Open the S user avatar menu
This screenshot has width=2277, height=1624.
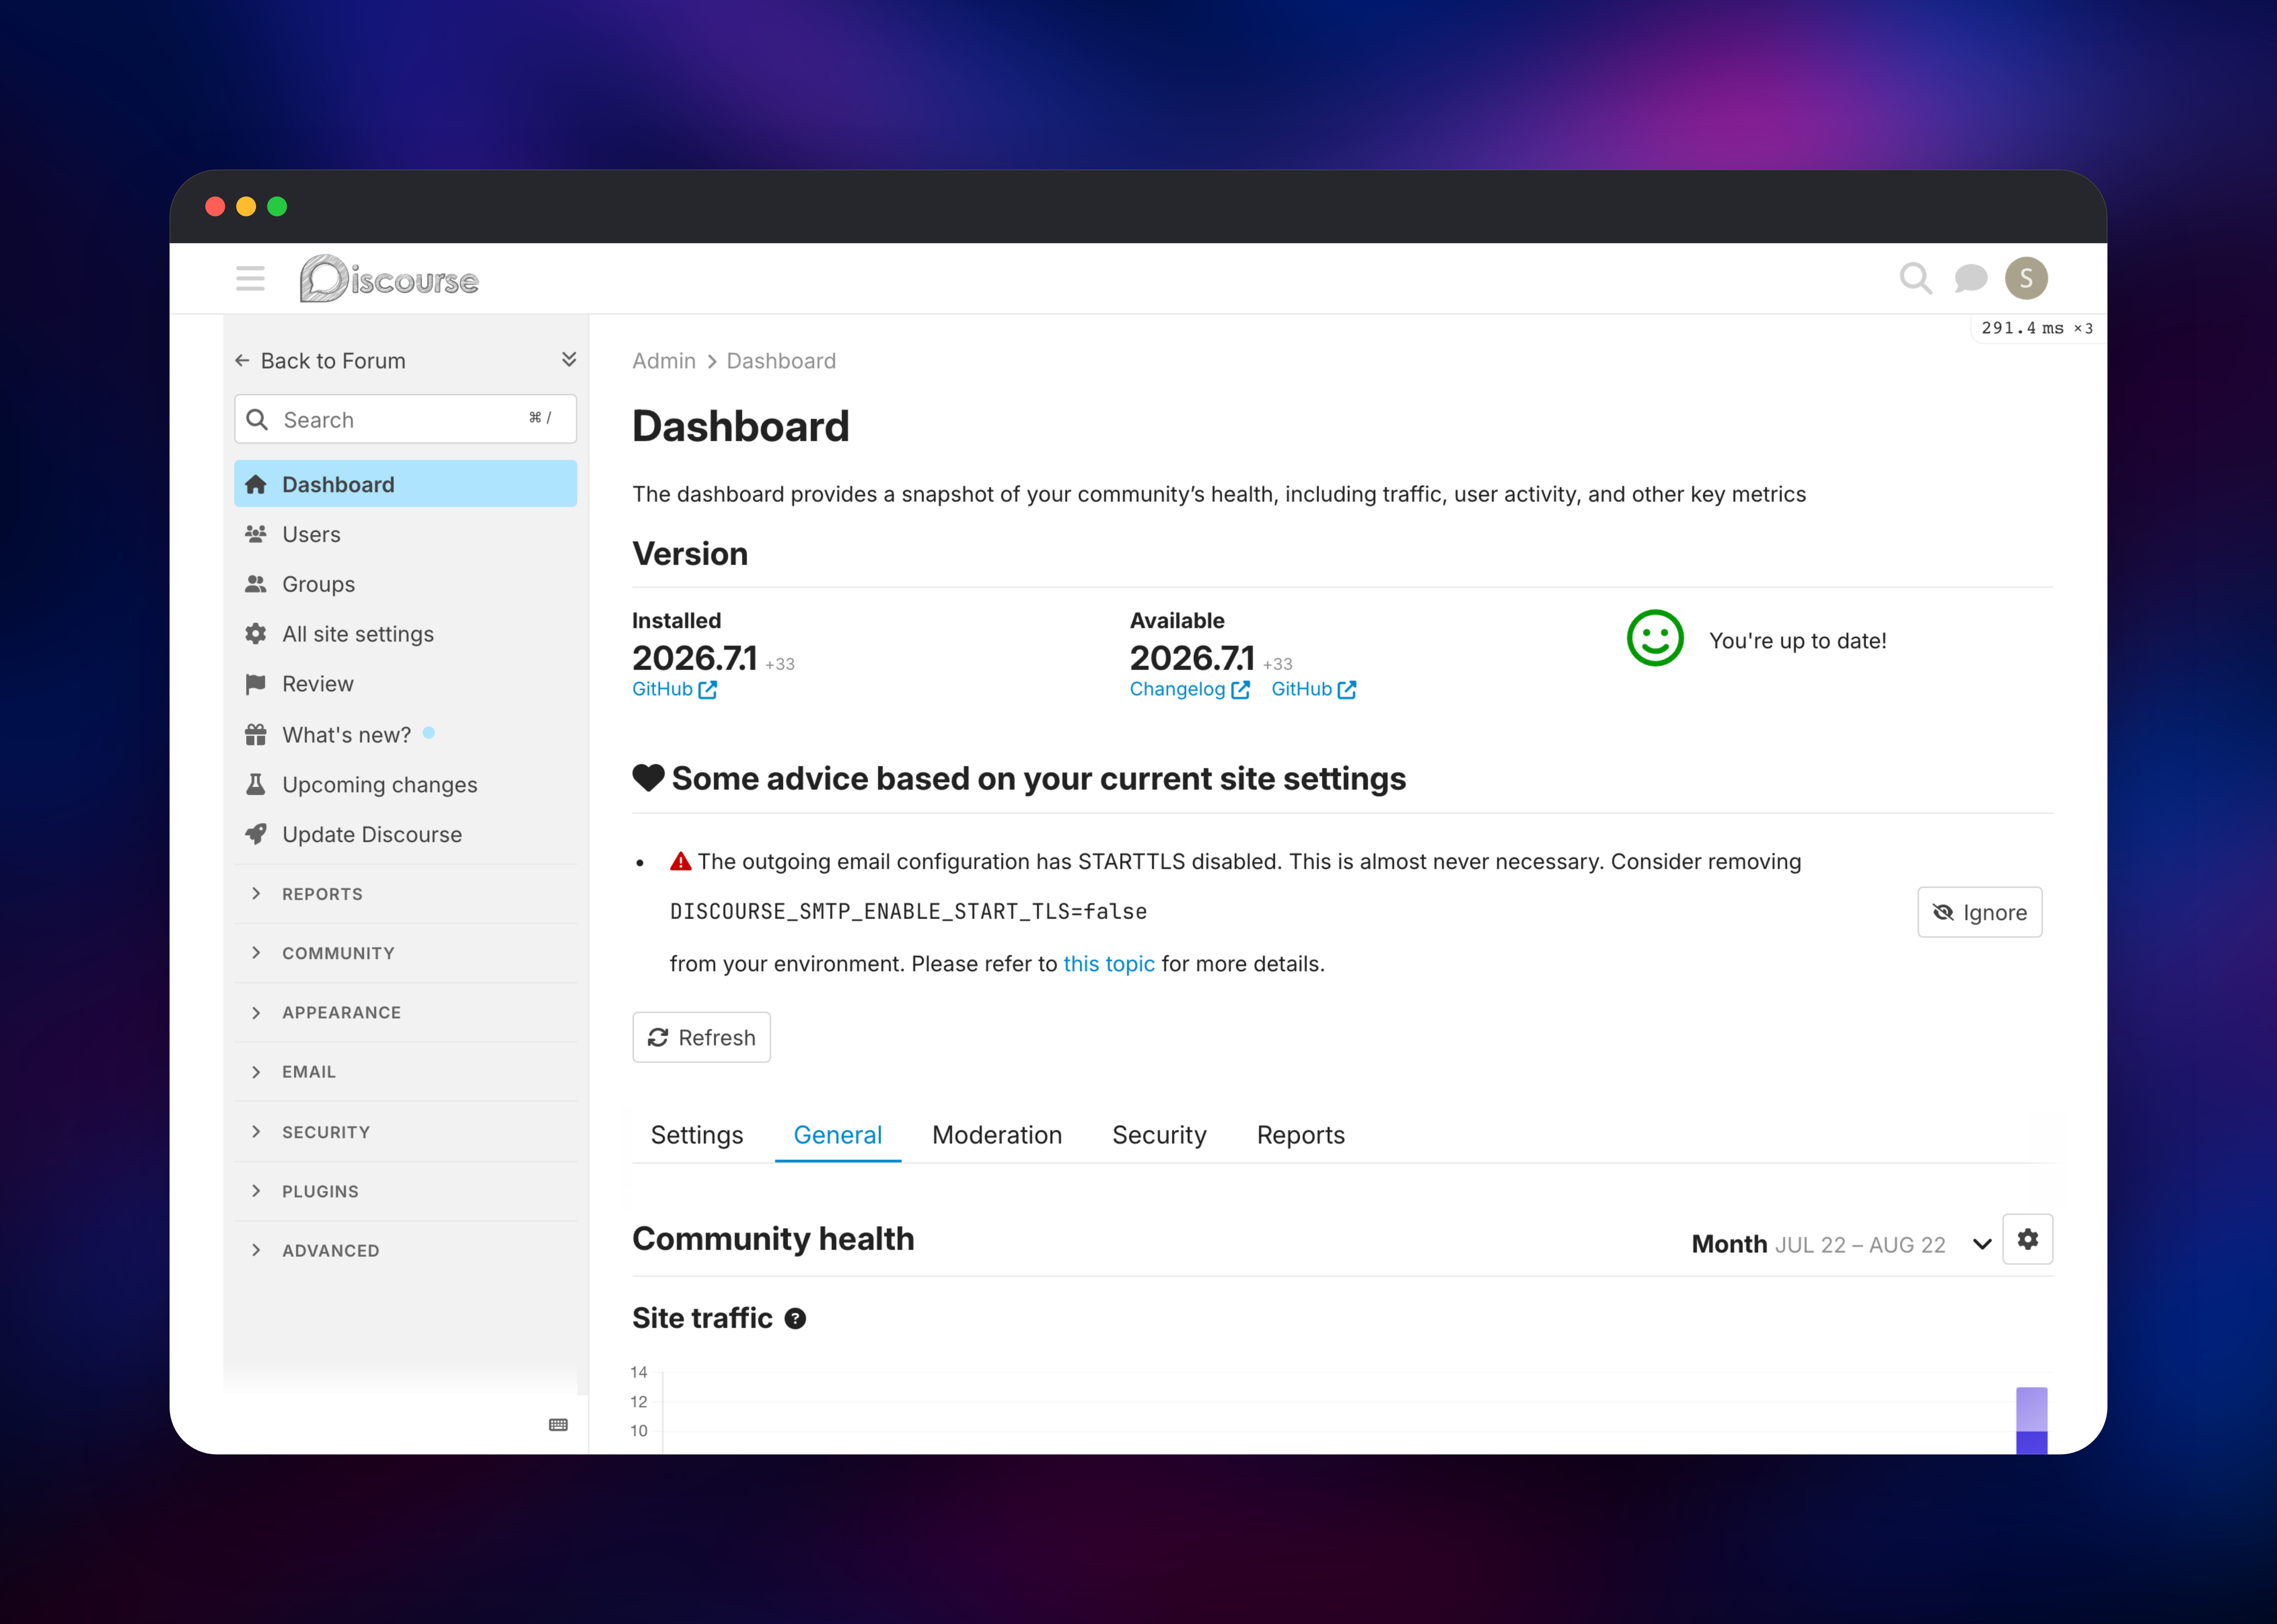2026,278
